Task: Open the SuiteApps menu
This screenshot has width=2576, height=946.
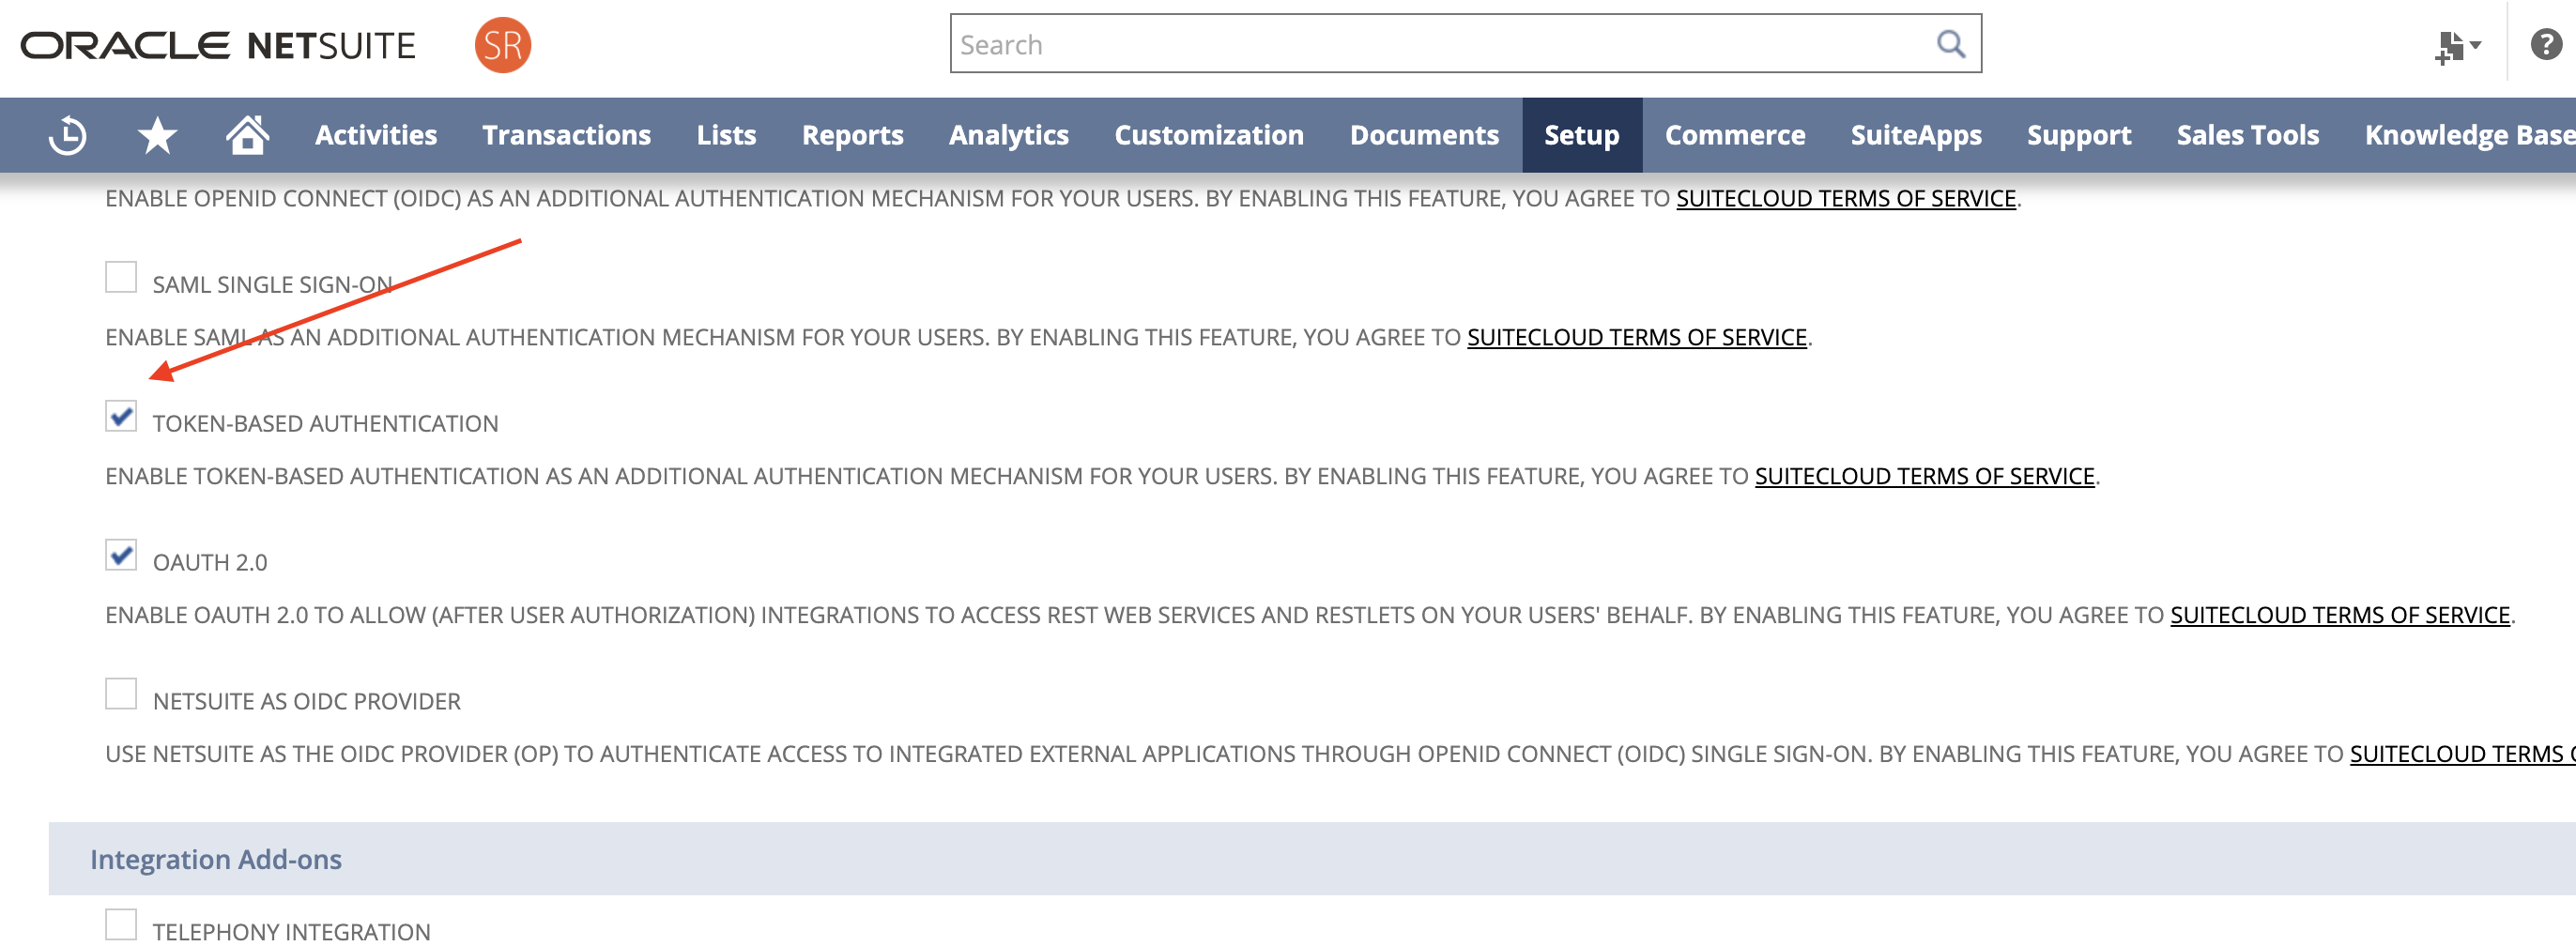Action: tap(1916, 135)
